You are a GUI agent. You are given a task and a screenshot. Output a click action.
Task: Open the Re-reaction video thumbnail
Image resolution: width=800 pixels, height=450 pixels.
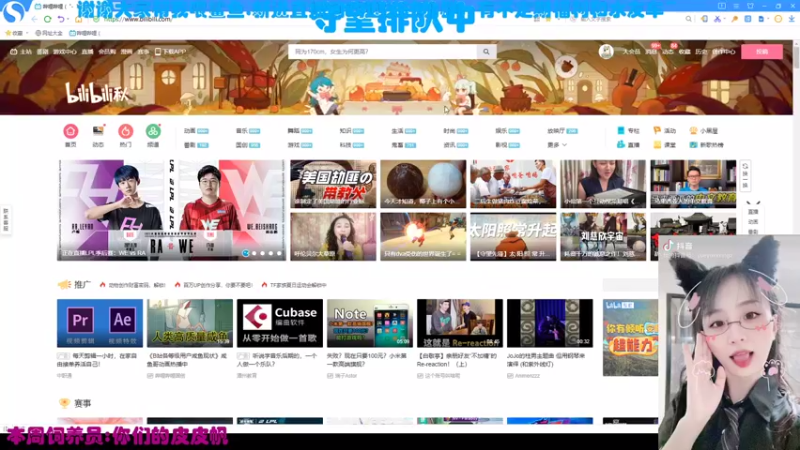point(460,323)
